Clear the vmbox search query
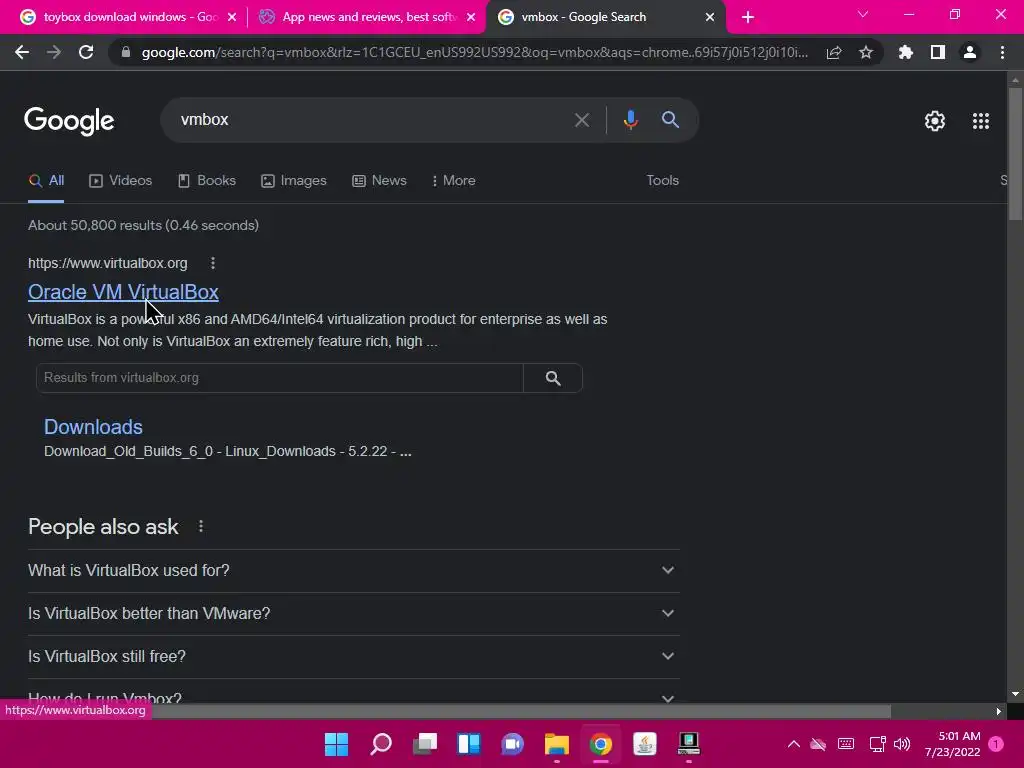Image resolution: width=1024 pixels, height=768 pixels. click(x=582, y=120)
